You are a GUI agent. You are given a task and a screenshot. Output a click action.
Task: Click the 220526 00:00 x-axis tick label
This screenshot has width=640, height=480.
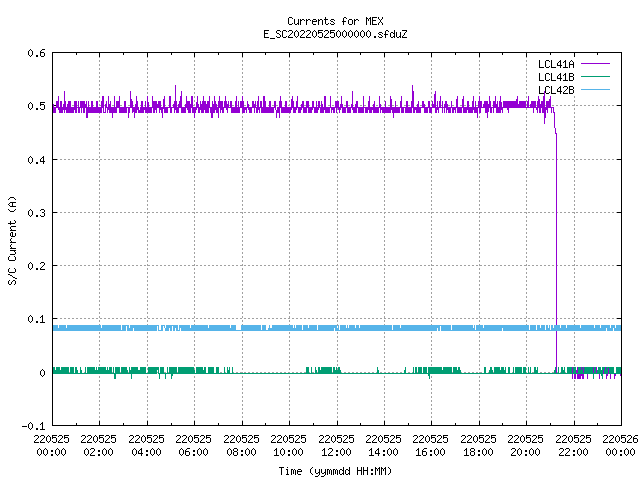(x=620, y=446)
